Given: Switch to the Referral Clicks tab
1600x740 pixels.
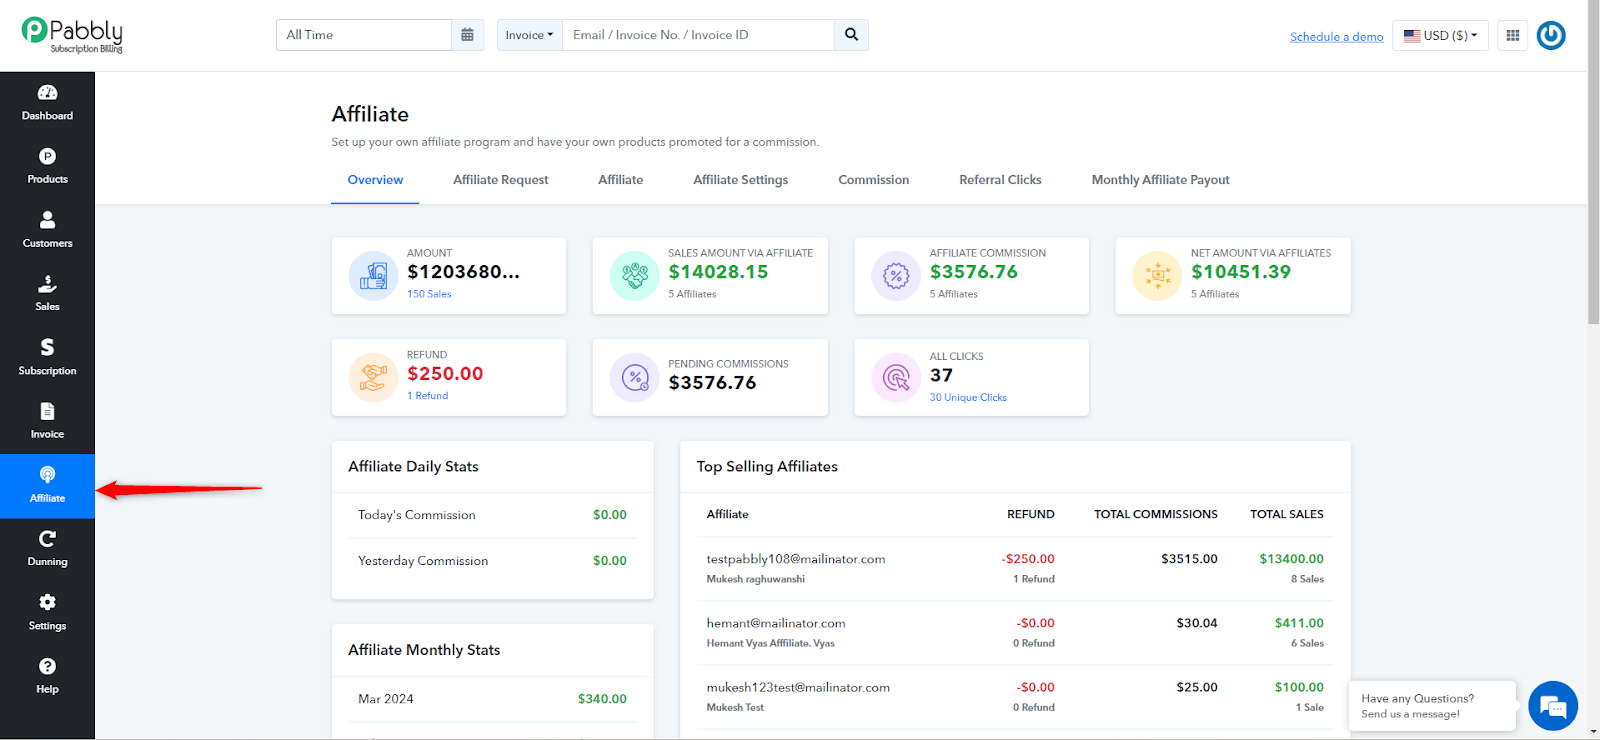Looking at the screenshot, I should coord(1000,180).
